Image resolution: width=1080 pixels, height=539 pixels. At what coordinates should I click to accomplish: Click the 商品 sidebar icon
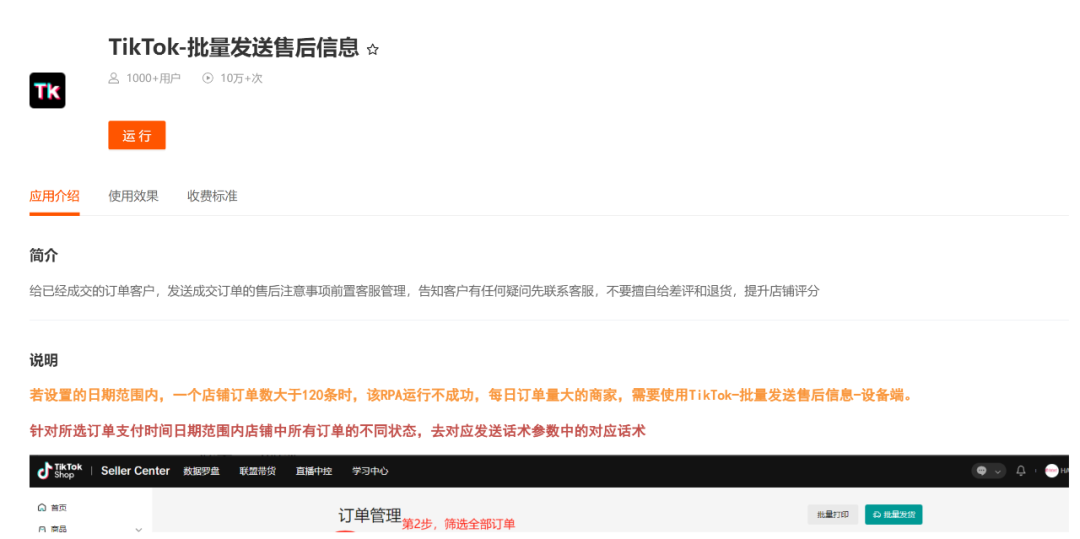click(42, 529)
